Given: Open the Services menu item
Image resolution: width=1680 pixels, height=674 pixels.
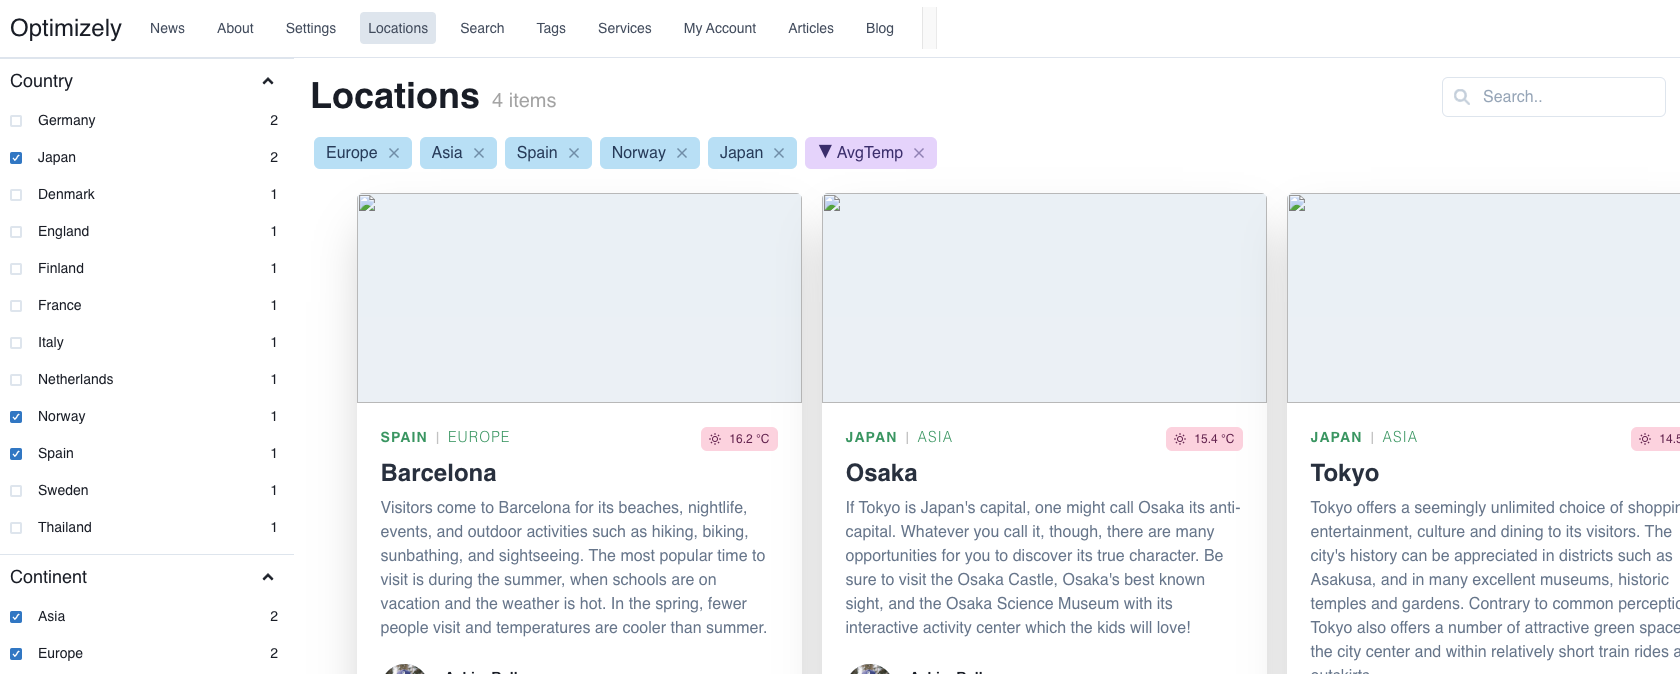Looking at the screenshot, I should coord(624,28).
